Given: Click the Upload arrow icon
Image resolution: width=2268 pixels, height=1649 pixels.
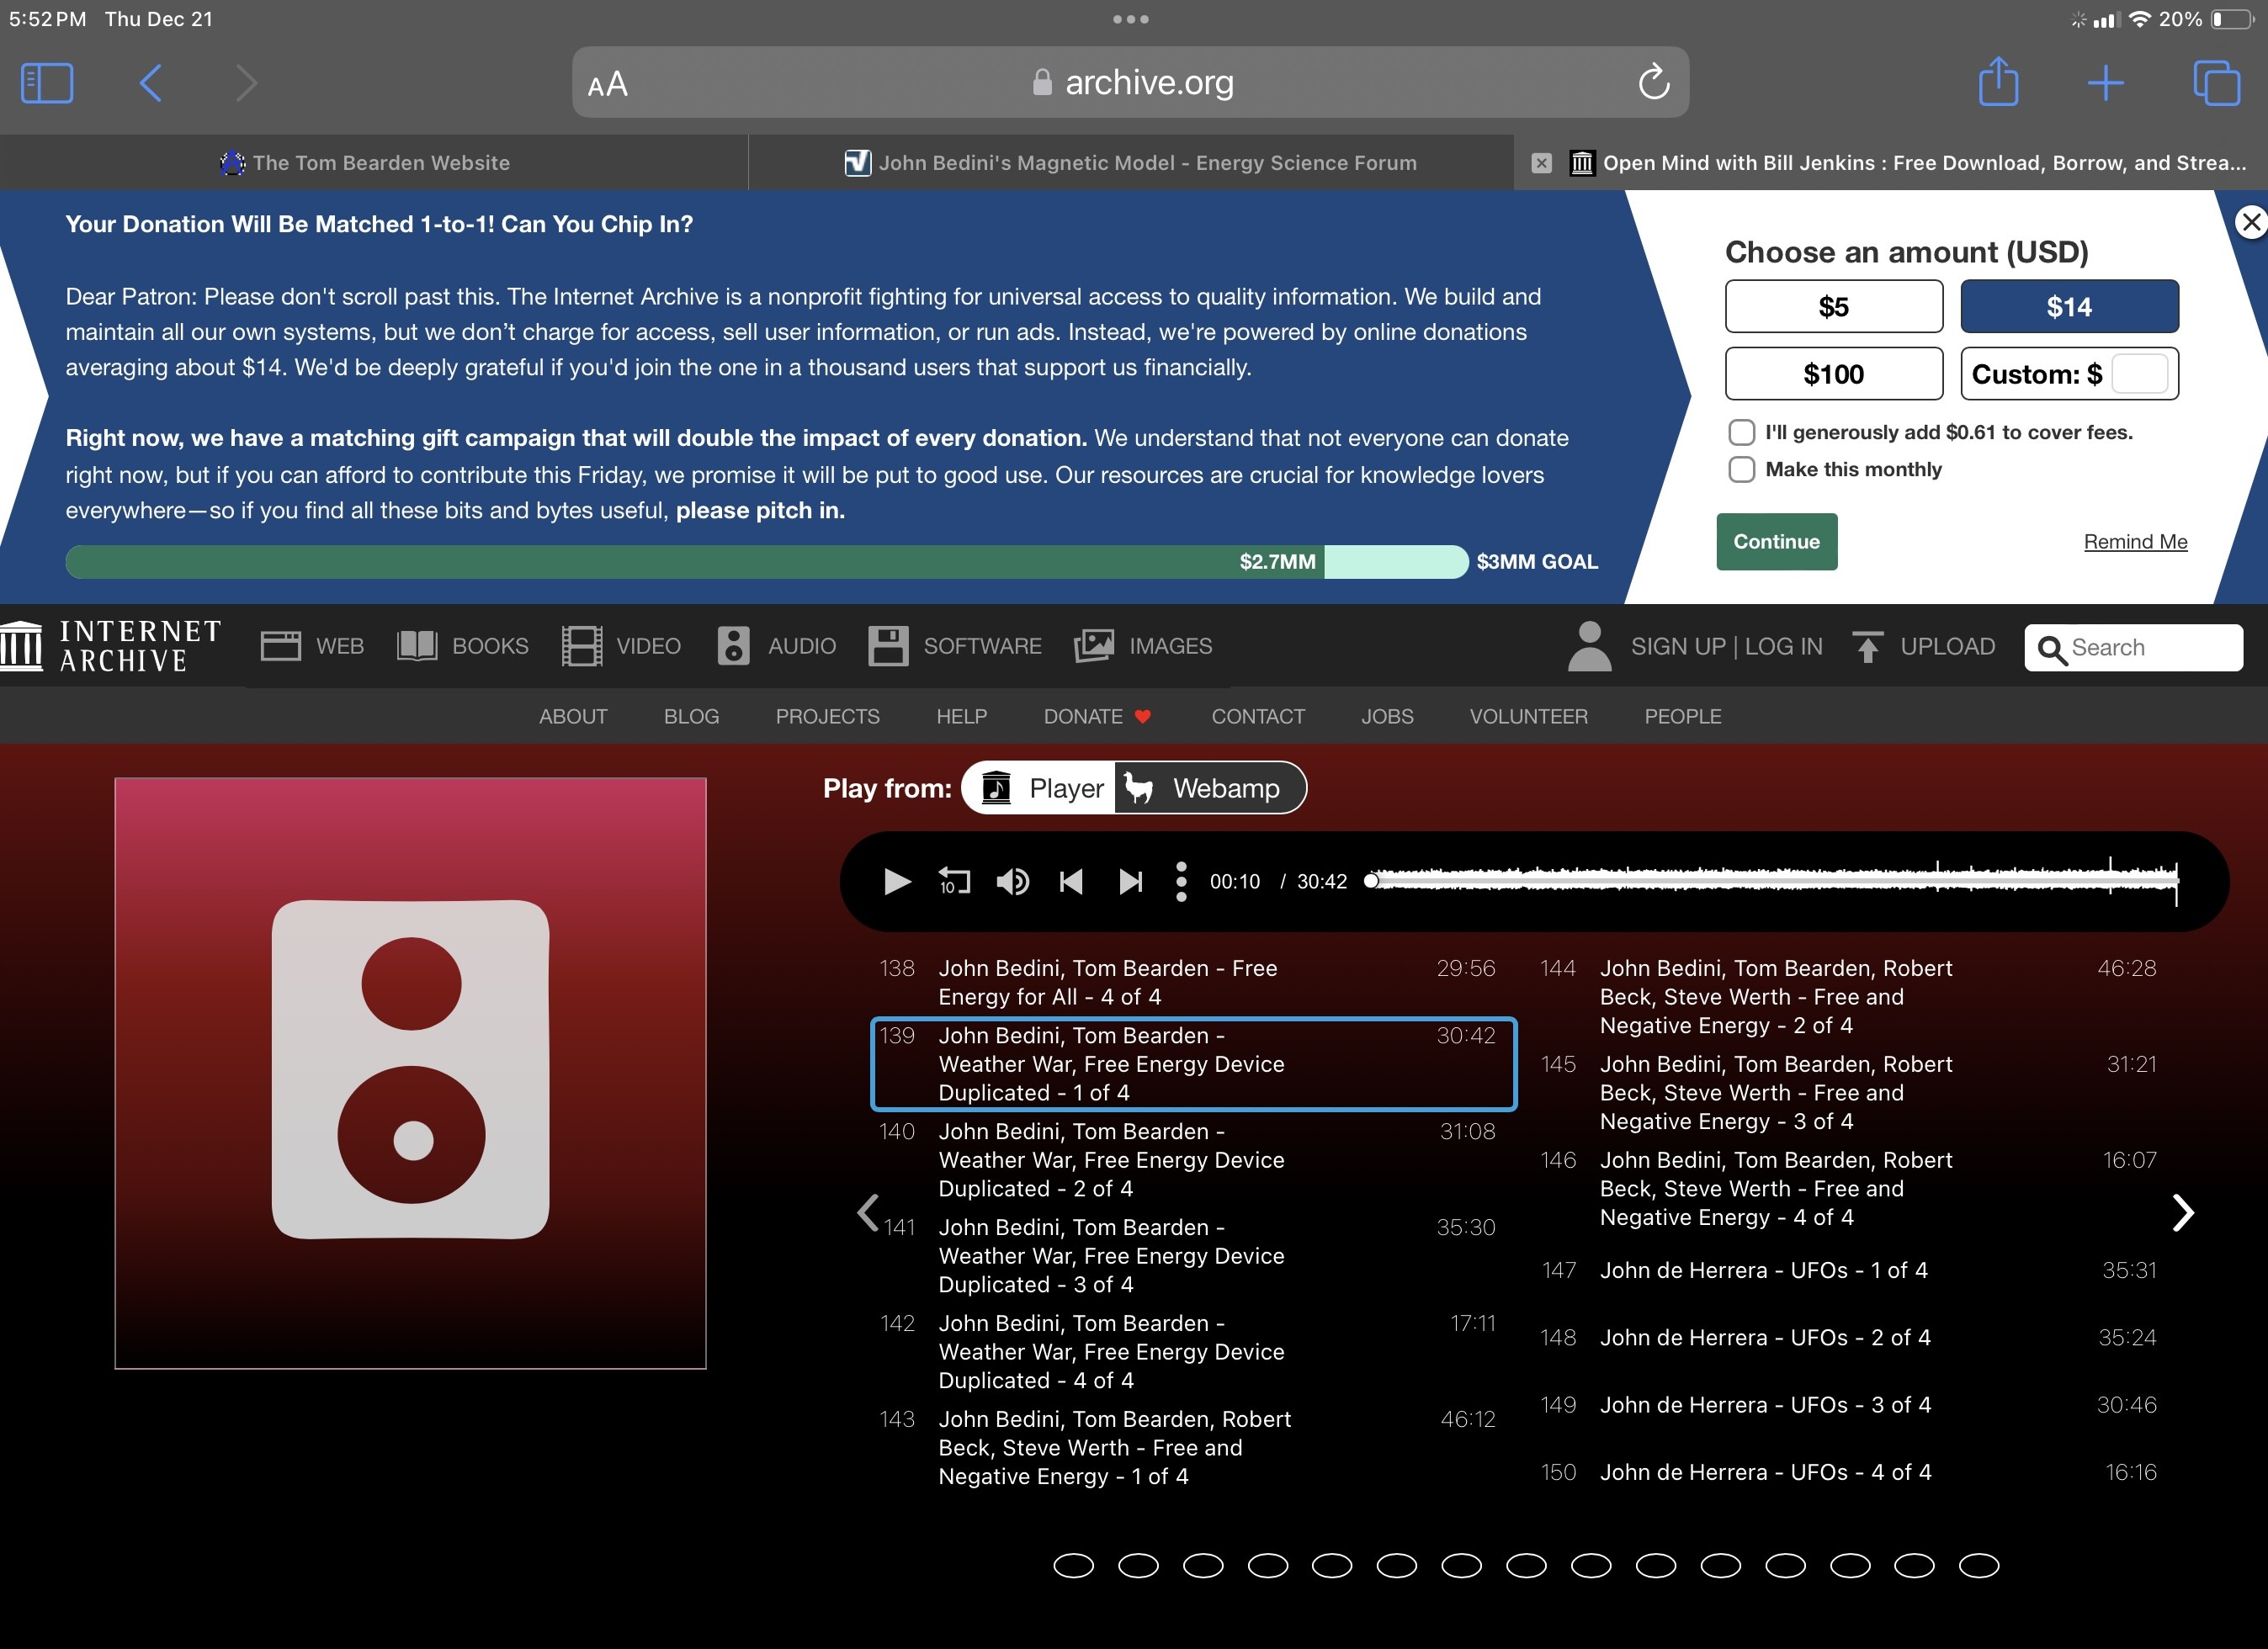Looking at the screenshot, I should pyautogui.click(x=1867, y=647).
